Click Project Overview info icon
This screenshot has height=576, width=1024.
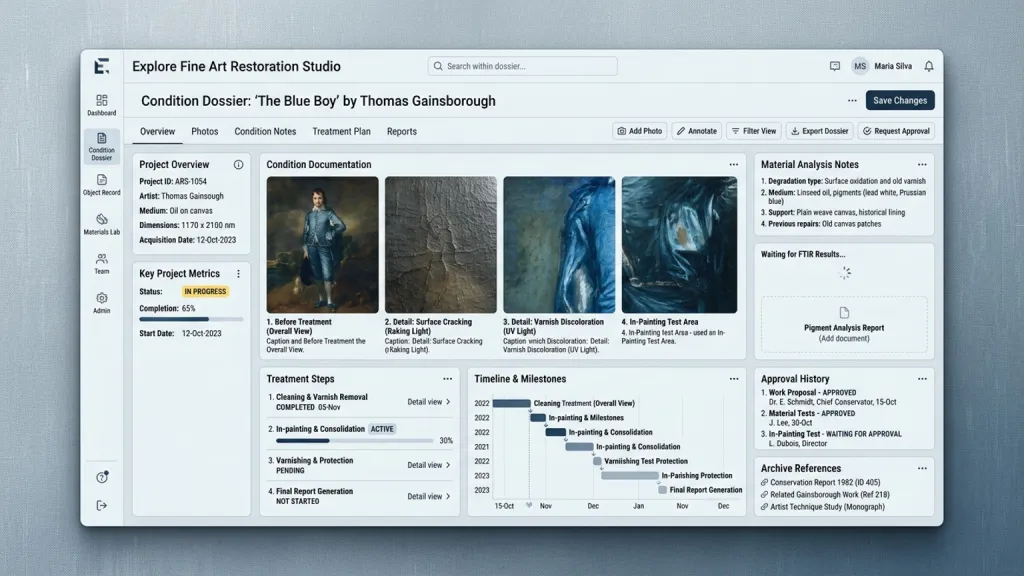point(238,165)
